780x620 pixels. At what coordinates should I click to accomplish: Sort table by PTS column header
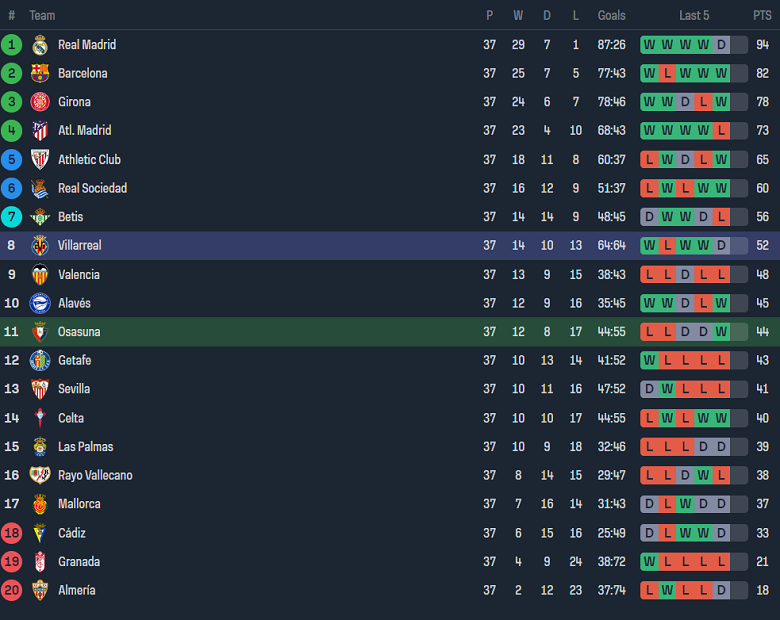click(x=762, y=15)
